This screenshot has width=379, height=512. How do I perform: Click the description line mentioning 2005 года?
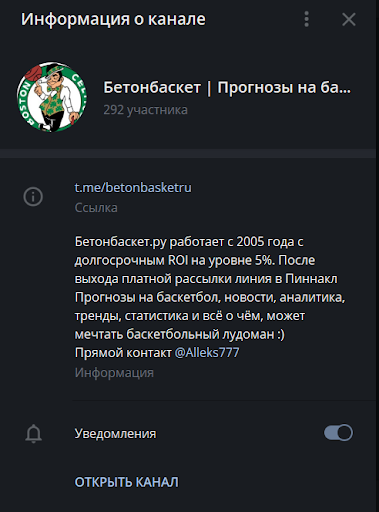[189, 242]
